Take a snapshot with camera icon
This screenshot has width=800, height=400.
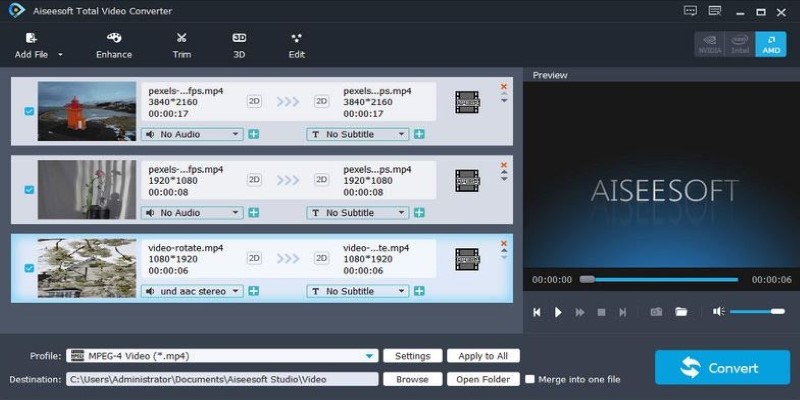(x=656, y=312)
